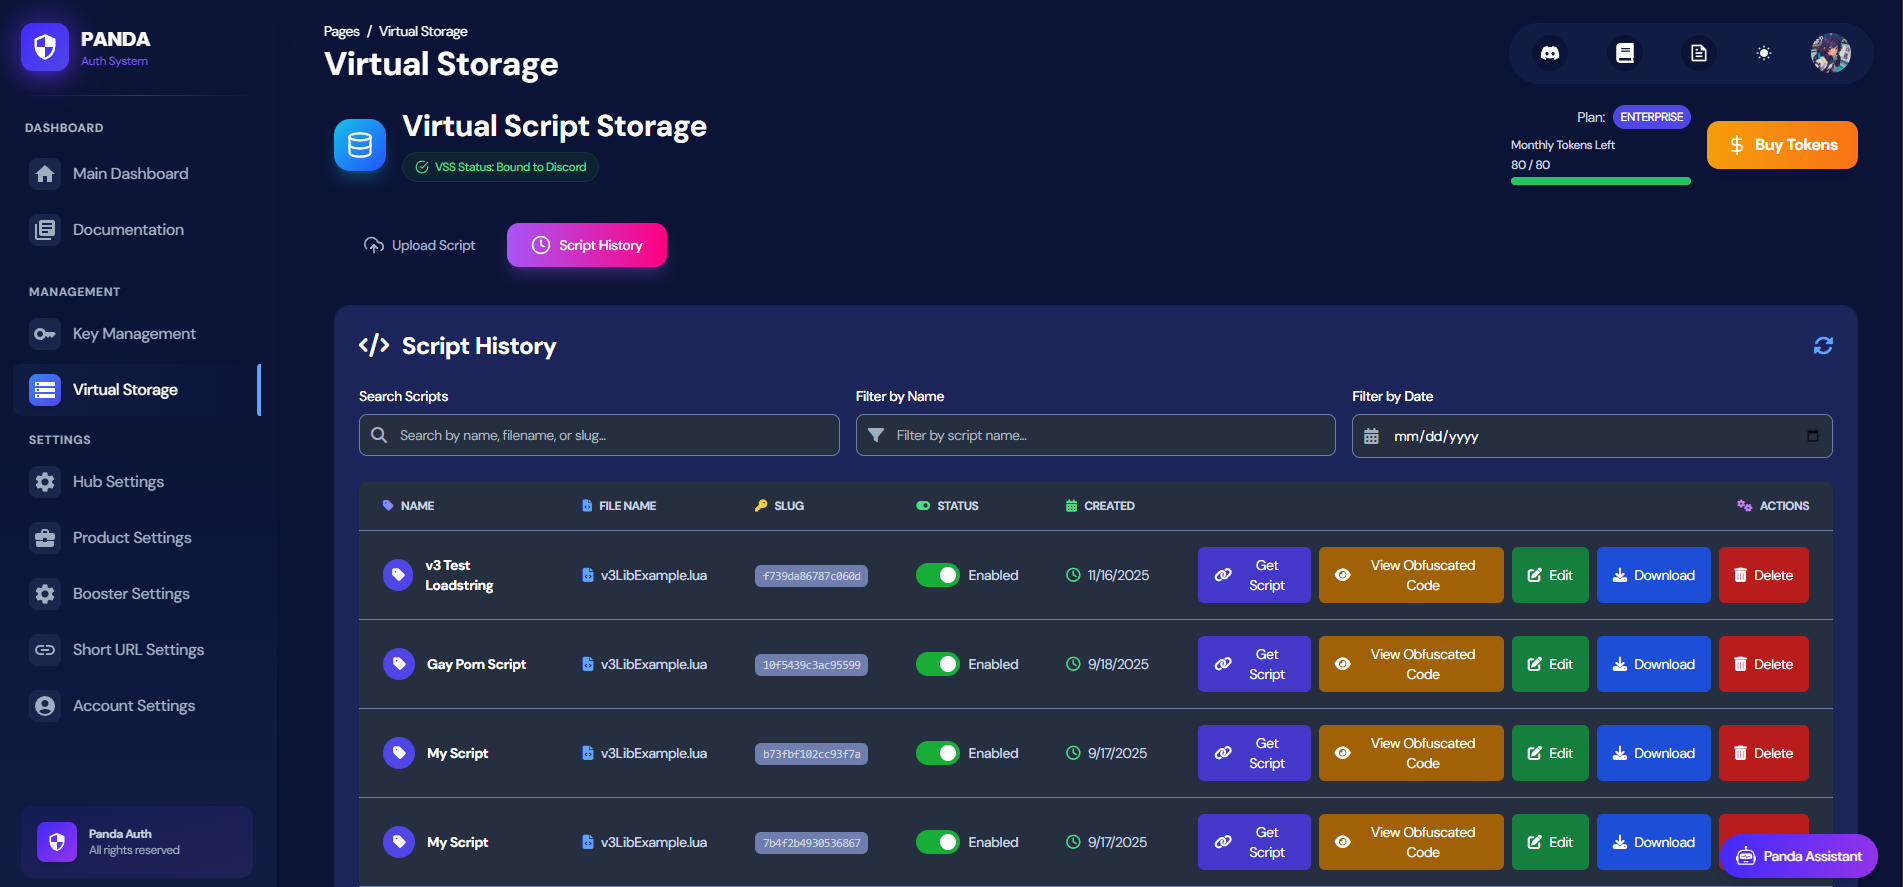Get Script for slug b73fbf102cc93f7a

pyautogui.click(x=1254, y=753)
